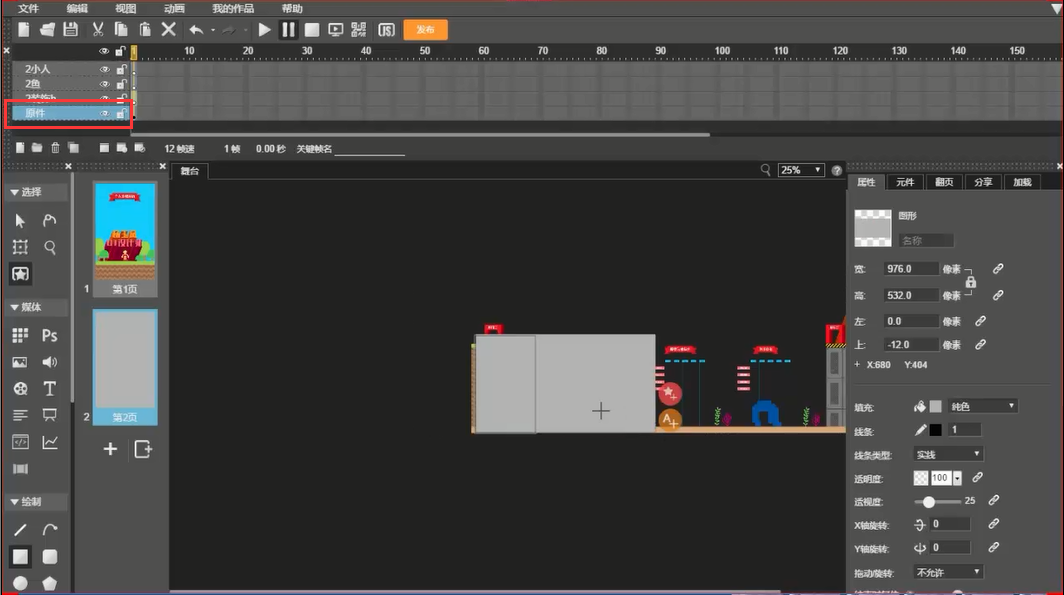The image size is (1064, 595).
Task: Open the 实线 line type dropdown
Action: 948,454
